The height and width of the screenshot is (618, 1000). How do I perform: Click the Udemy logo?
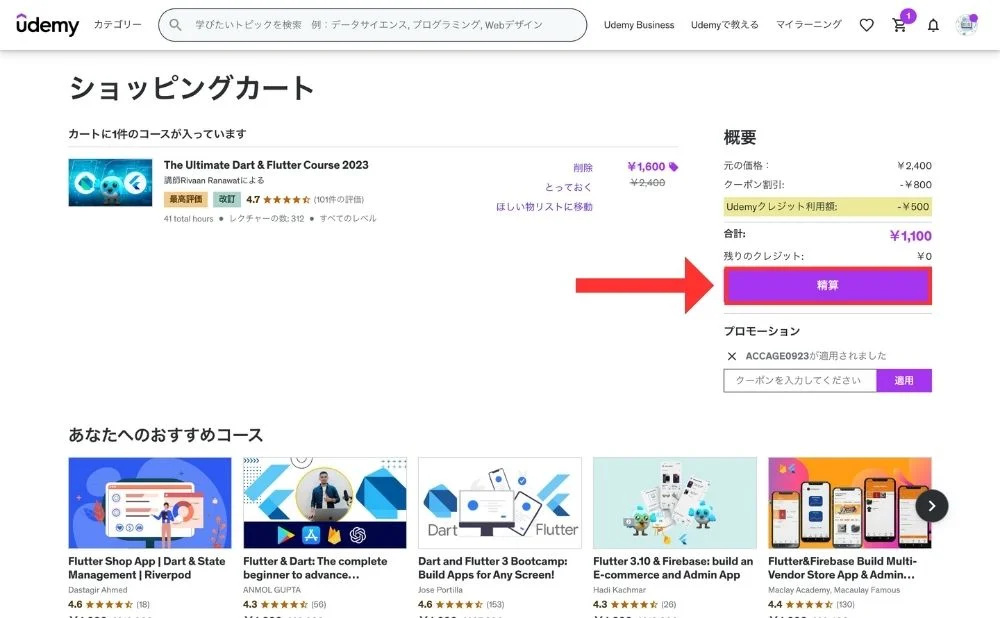click(47, 25)
